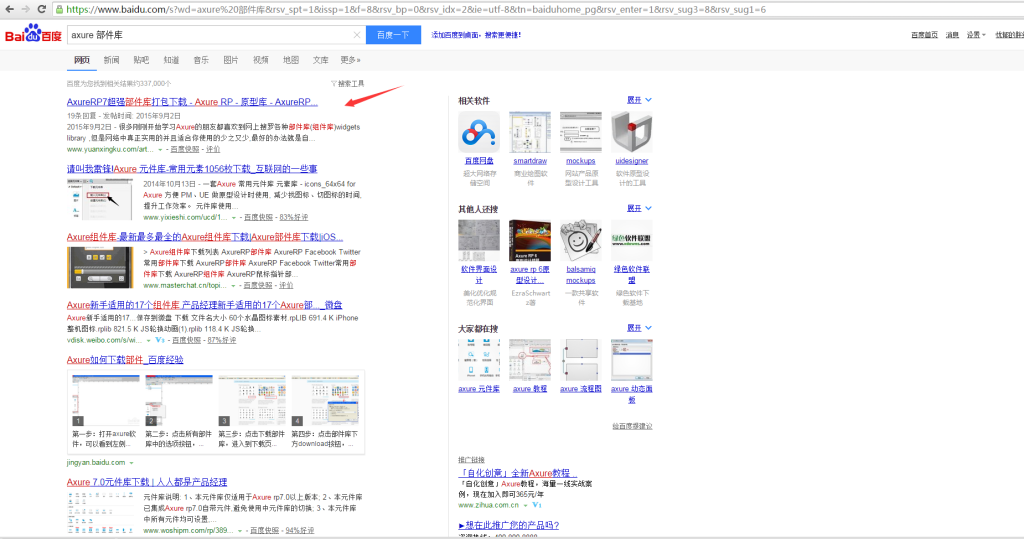The height and width of the screenshot is (539, 1024).
Task: Click the '想在此推广您的产品吗?' link
Action: tap(509, 525)
